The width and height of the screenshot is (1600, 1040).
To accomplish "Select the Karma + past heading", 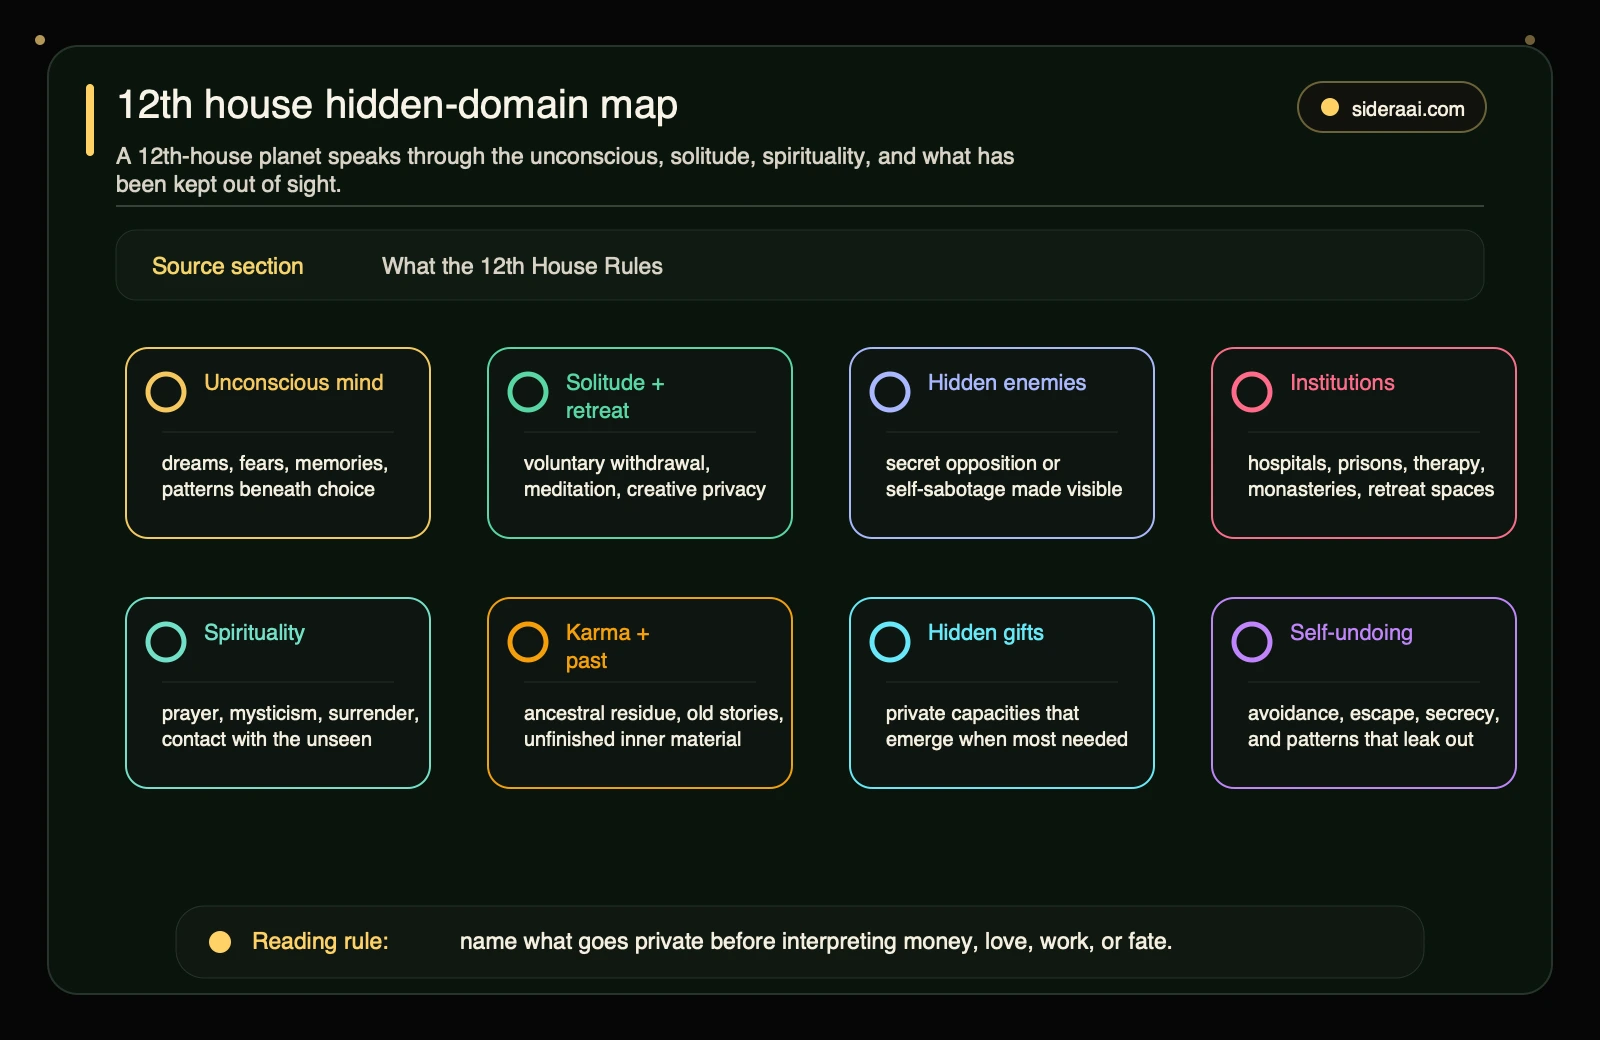I will (x=608, y=647).
